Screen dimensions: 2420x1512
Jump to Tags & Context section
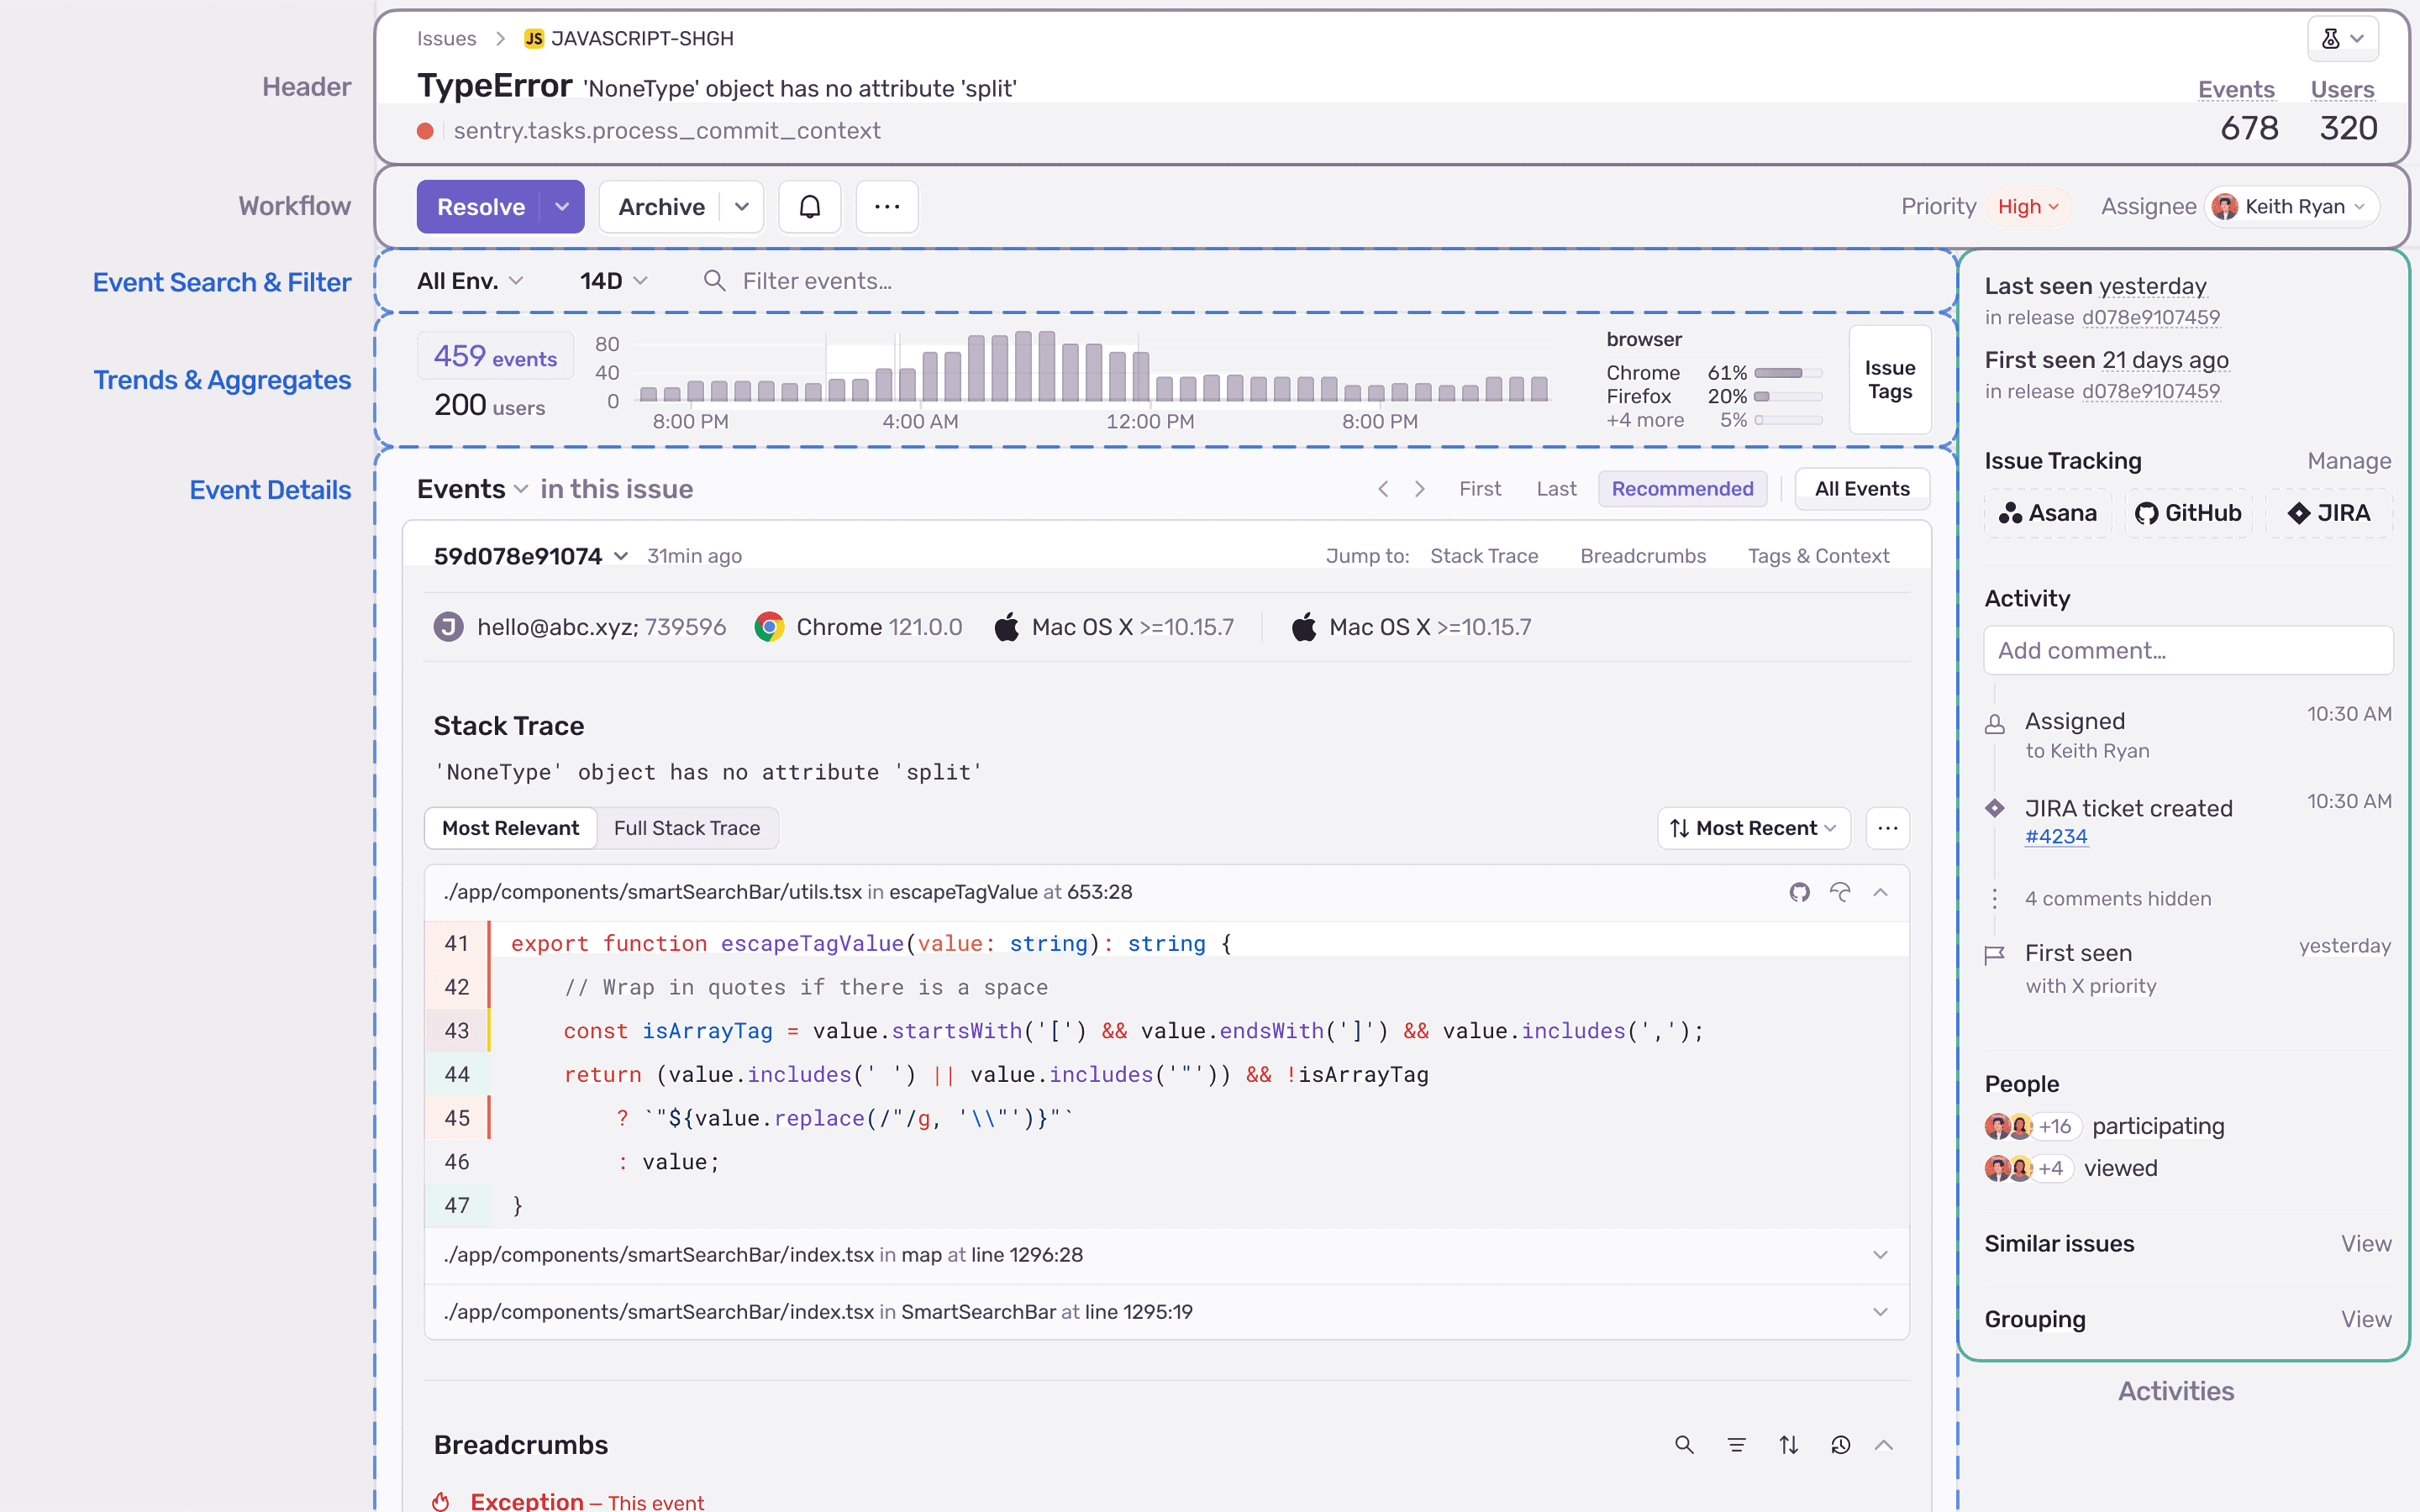[x=1818, y=556]
